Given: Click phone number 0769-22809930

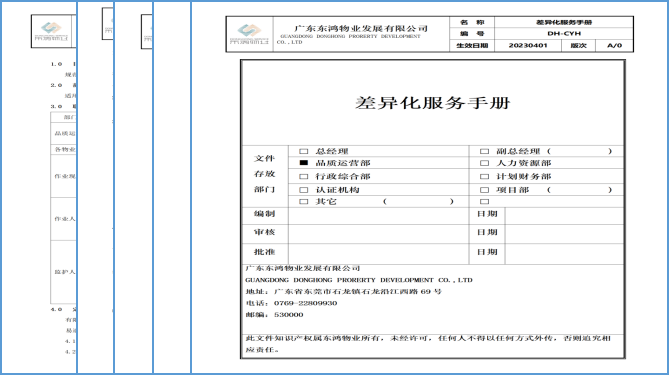Looking at the screenshot, I should [305, 303].
